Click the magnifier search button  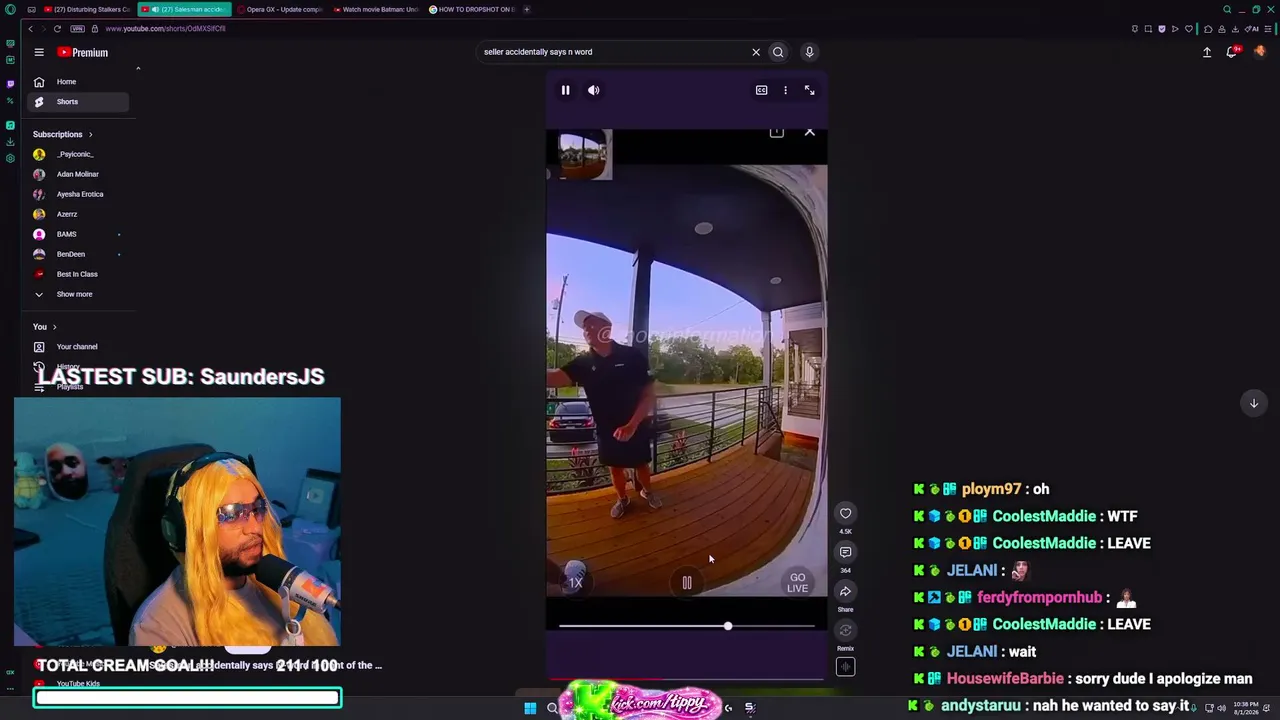point(778,52)
